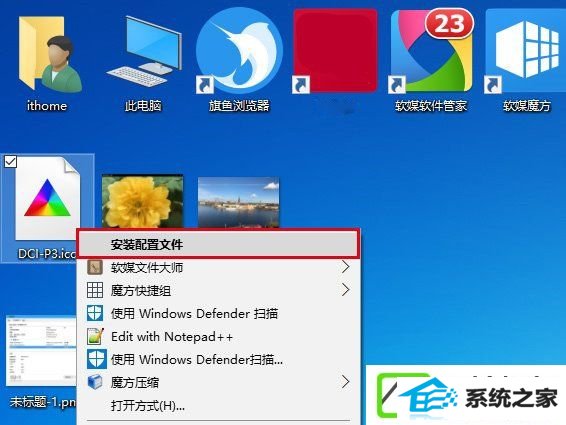Image resolution: width=566 pixels, height=425 pixels.
Task: Click the Notepad++ icon in the context menu
Action: (95, 337)
